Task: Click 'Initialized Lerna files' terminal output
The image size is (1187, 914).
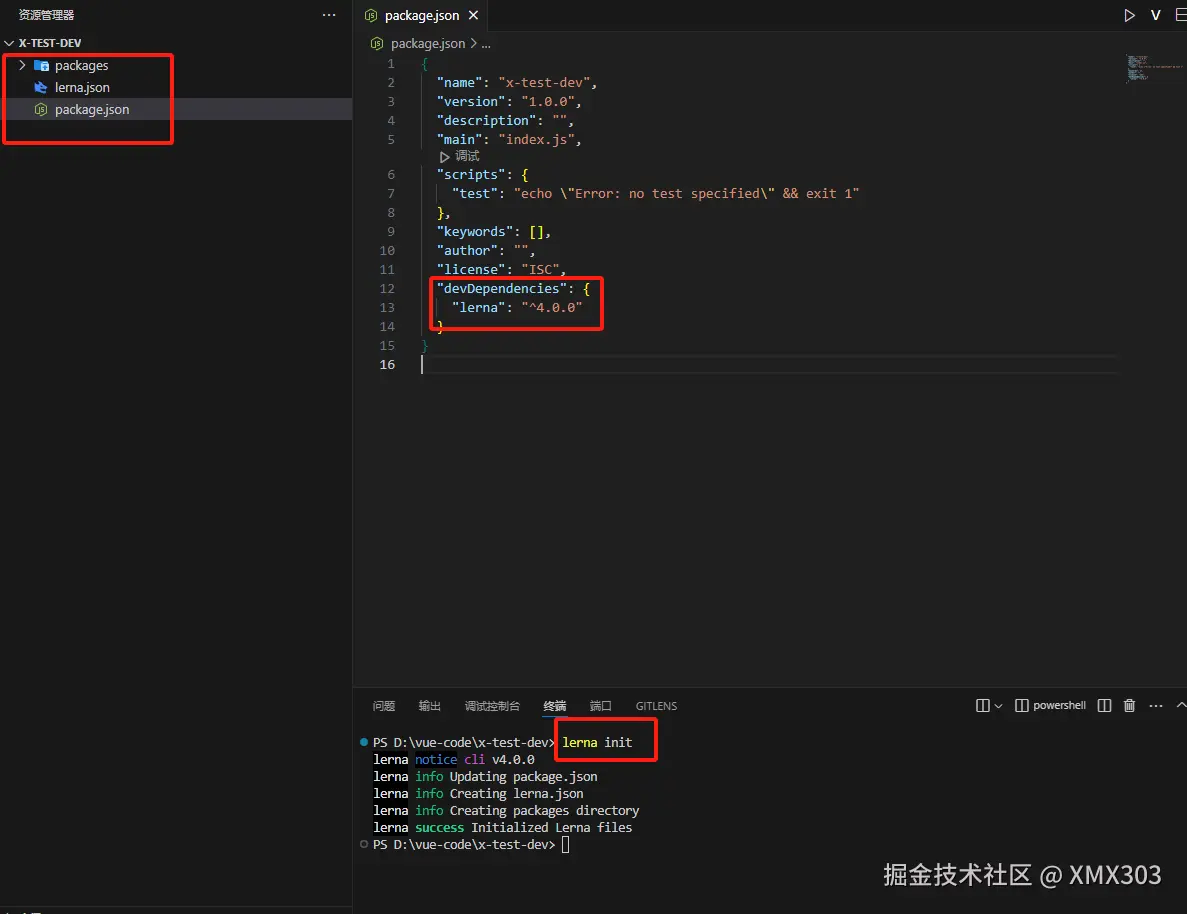Action: (x=551, y=828)
